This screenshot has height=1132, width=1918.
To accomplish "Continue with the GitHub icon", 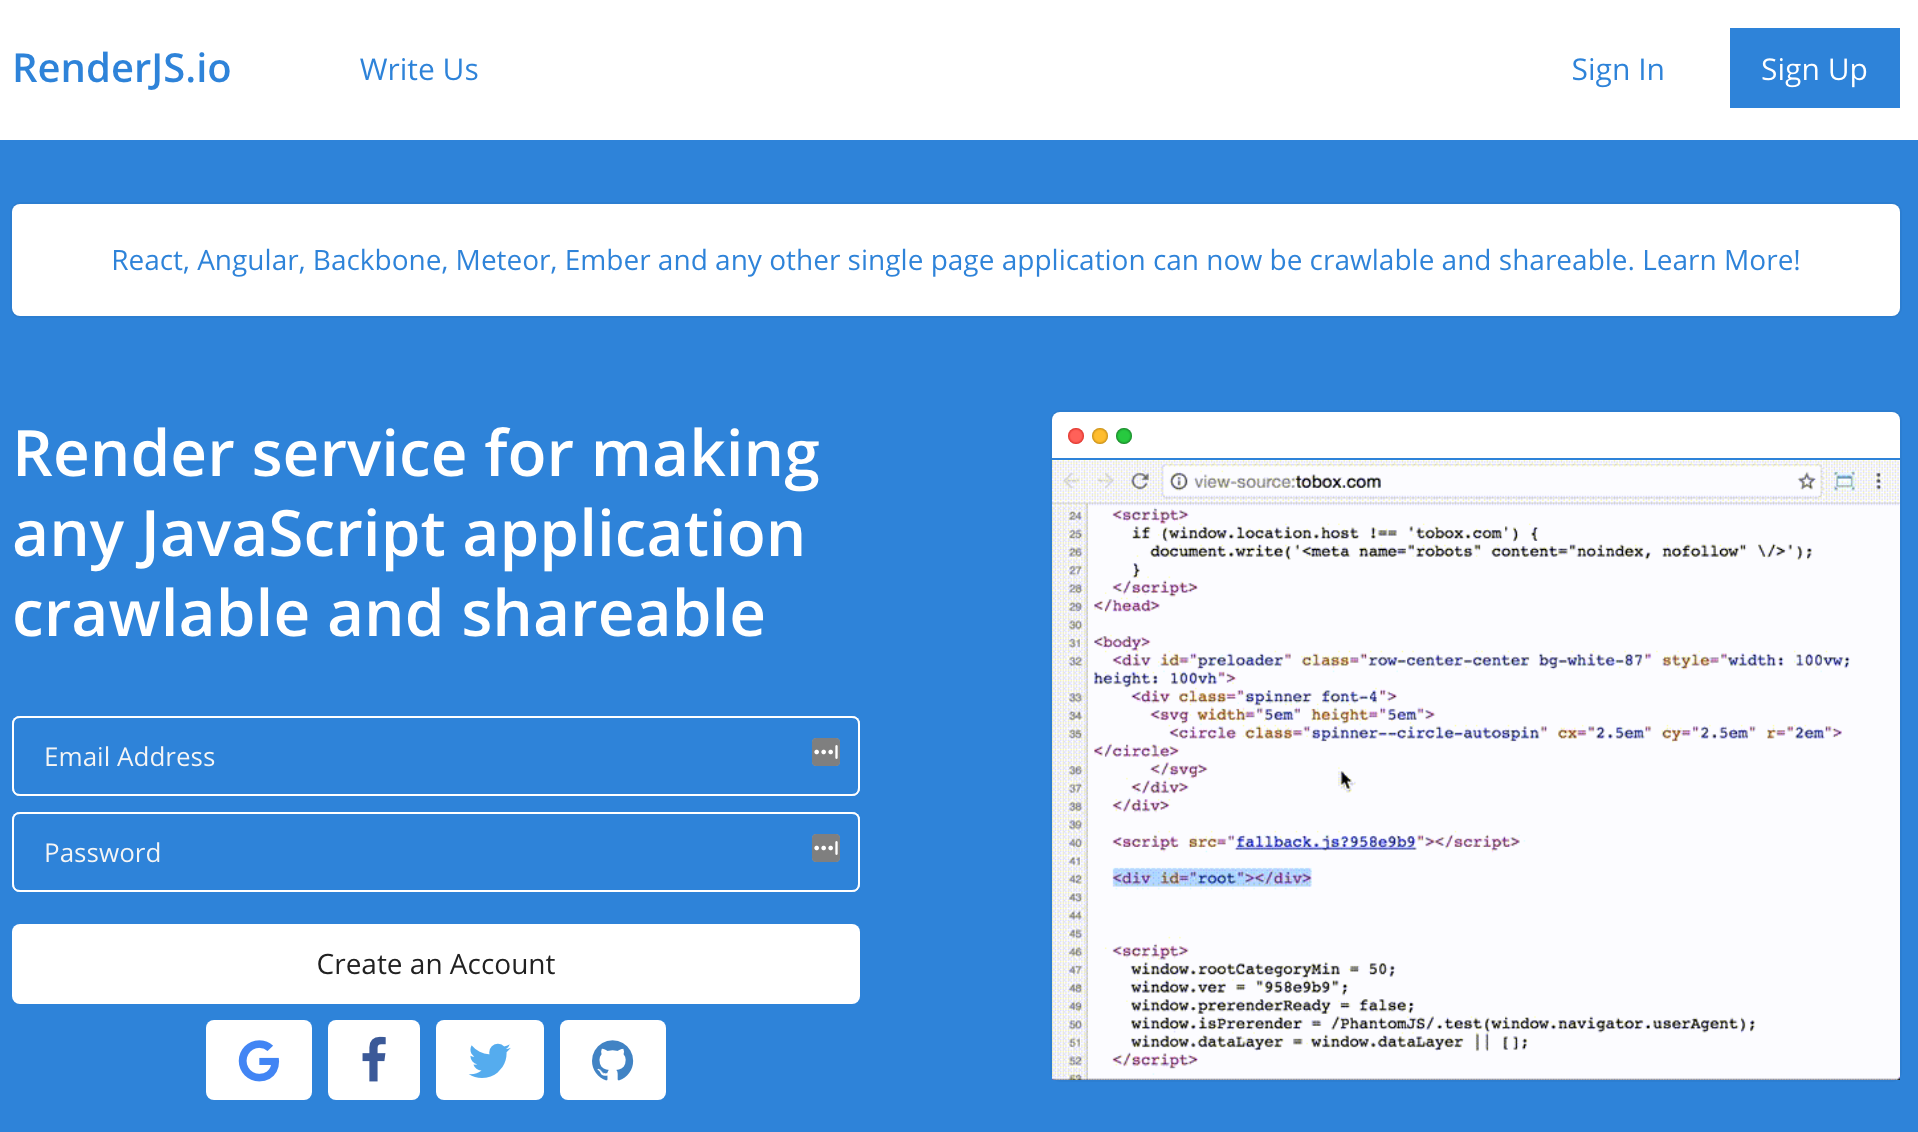I will 612,1060.
